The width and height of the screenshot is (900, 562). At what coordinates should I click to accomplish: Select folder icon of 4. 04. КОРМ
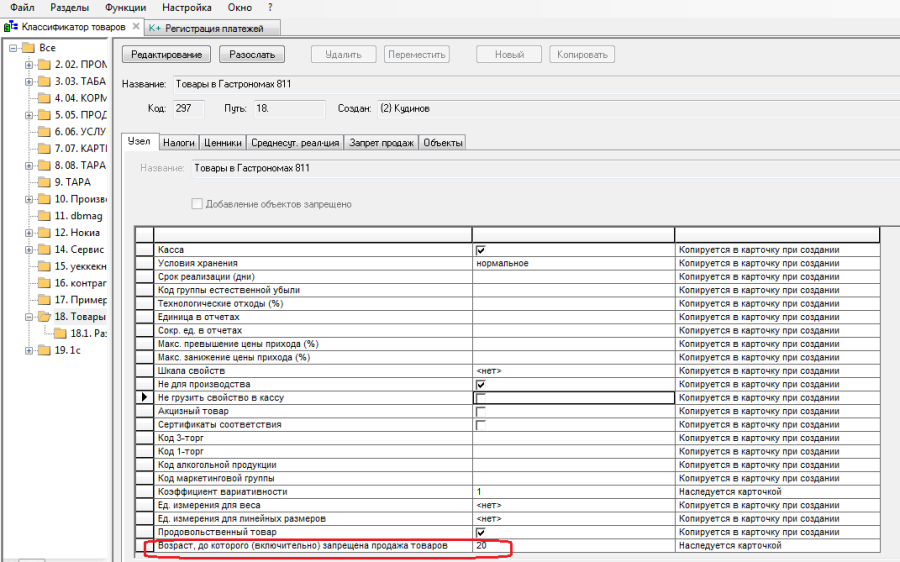(44, 98)
